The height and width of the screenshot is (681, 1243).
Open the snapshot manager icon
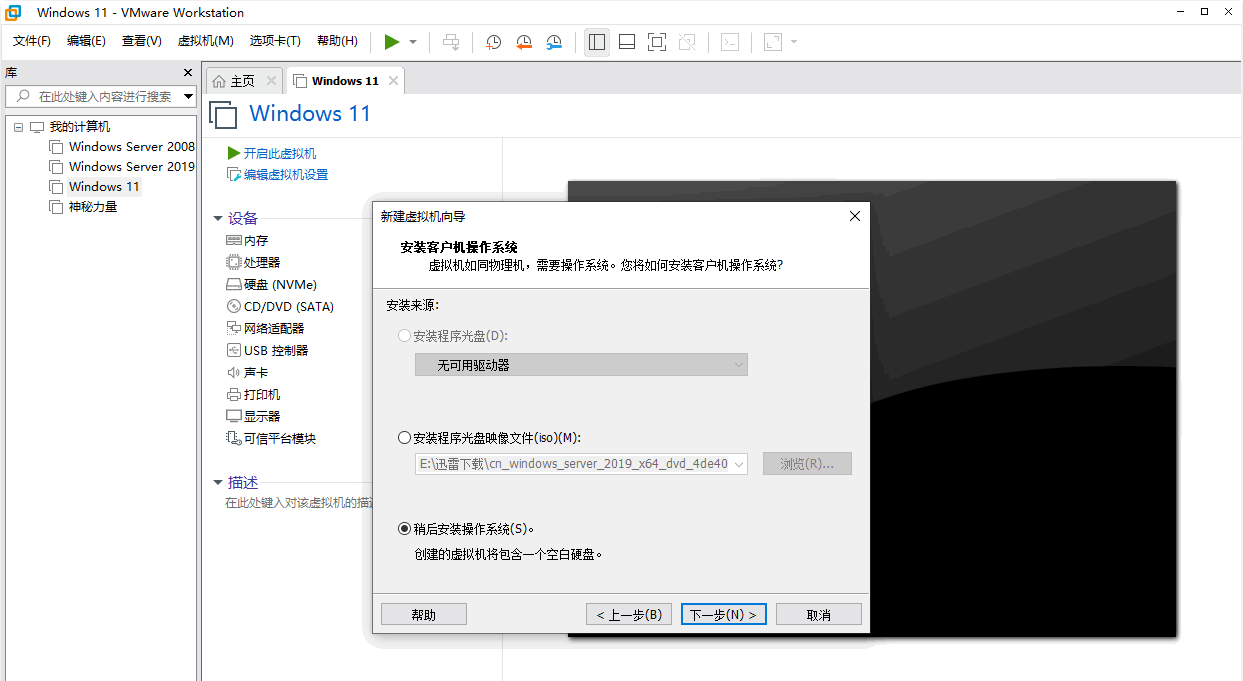(x=554, y=42)
